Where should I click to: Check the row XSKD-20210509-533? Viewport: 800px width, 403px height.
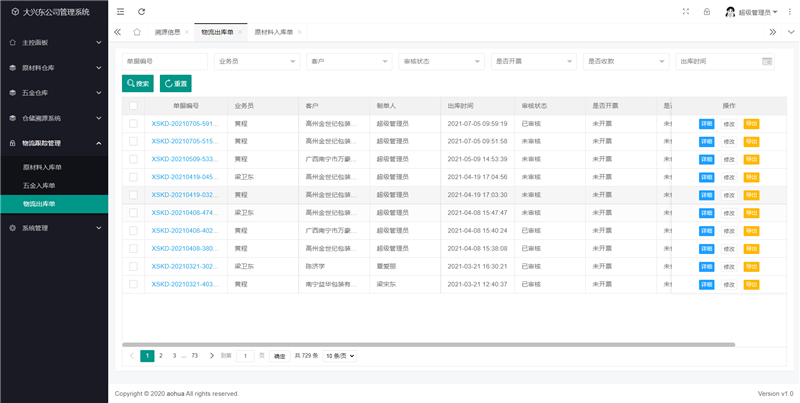click(133, 159)
